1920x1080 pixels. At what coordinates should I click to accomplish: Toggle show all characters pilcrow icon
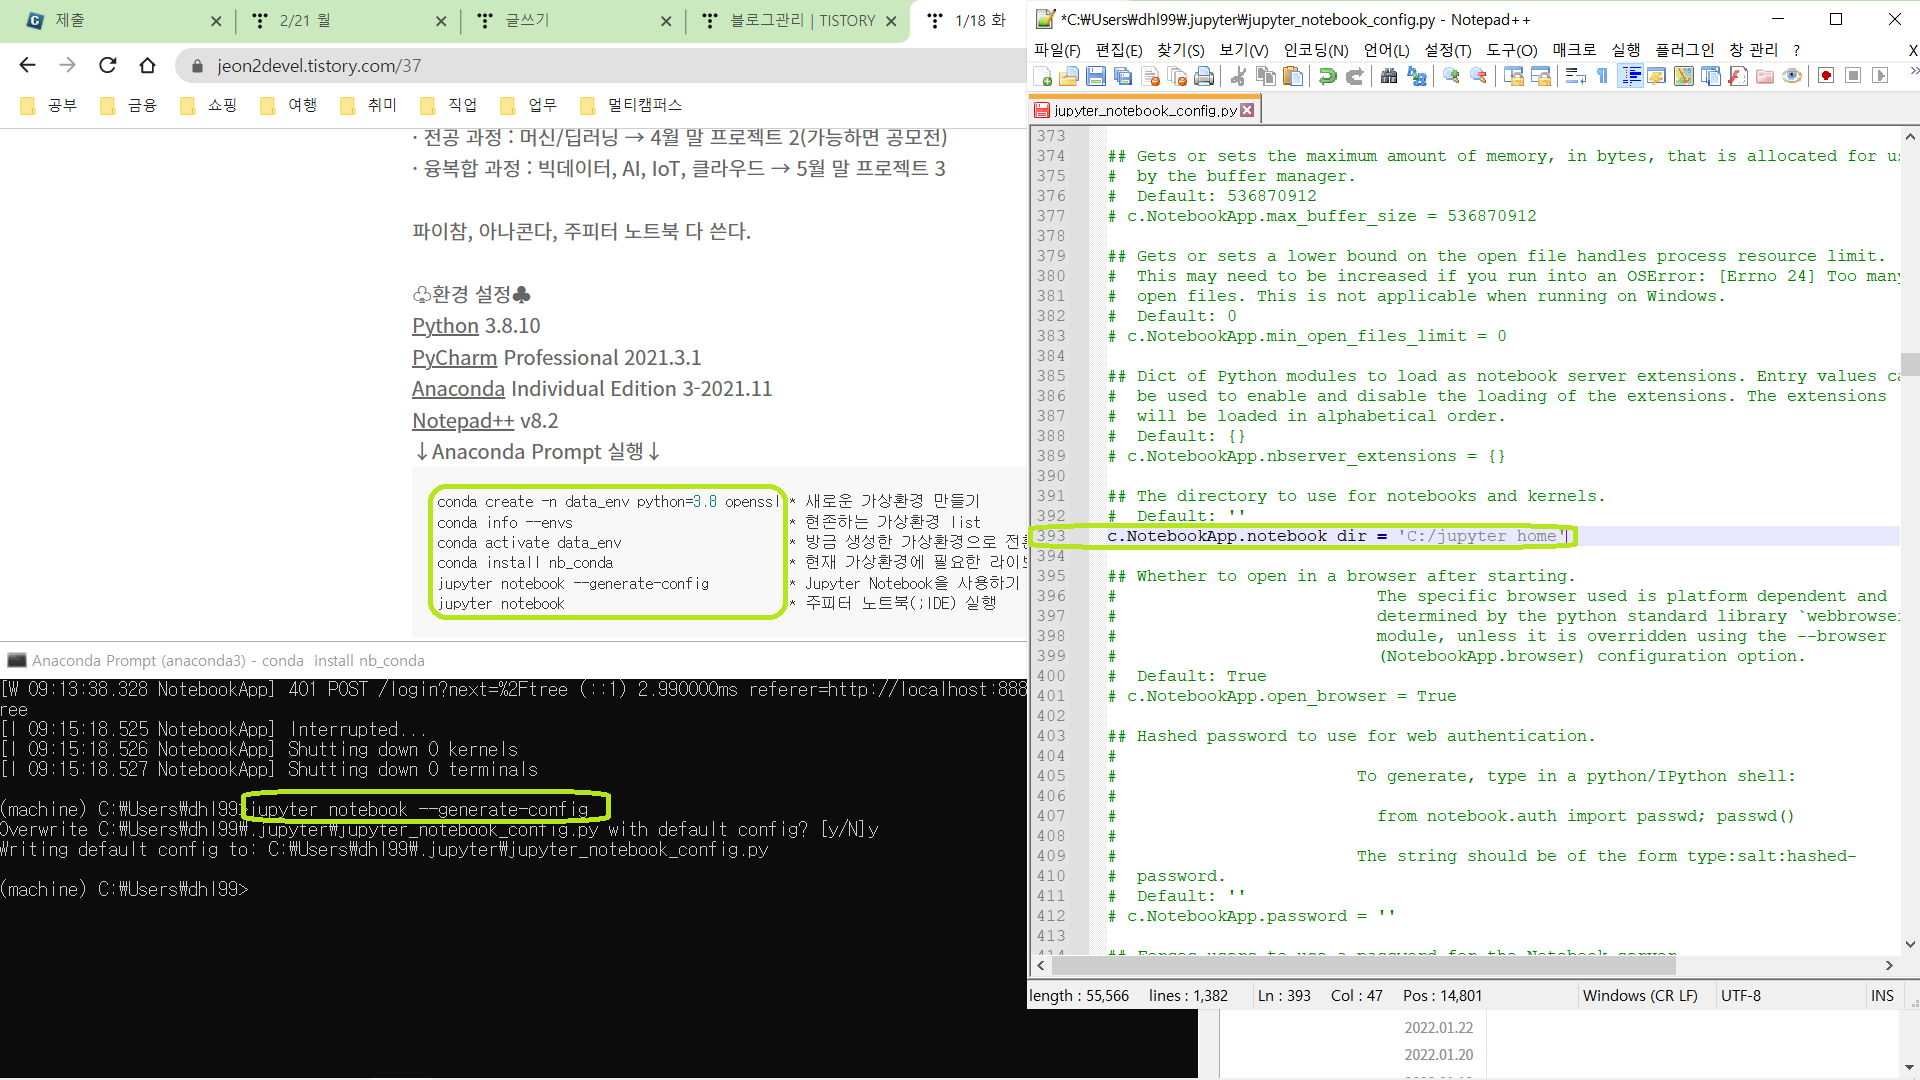(1602, 77)
